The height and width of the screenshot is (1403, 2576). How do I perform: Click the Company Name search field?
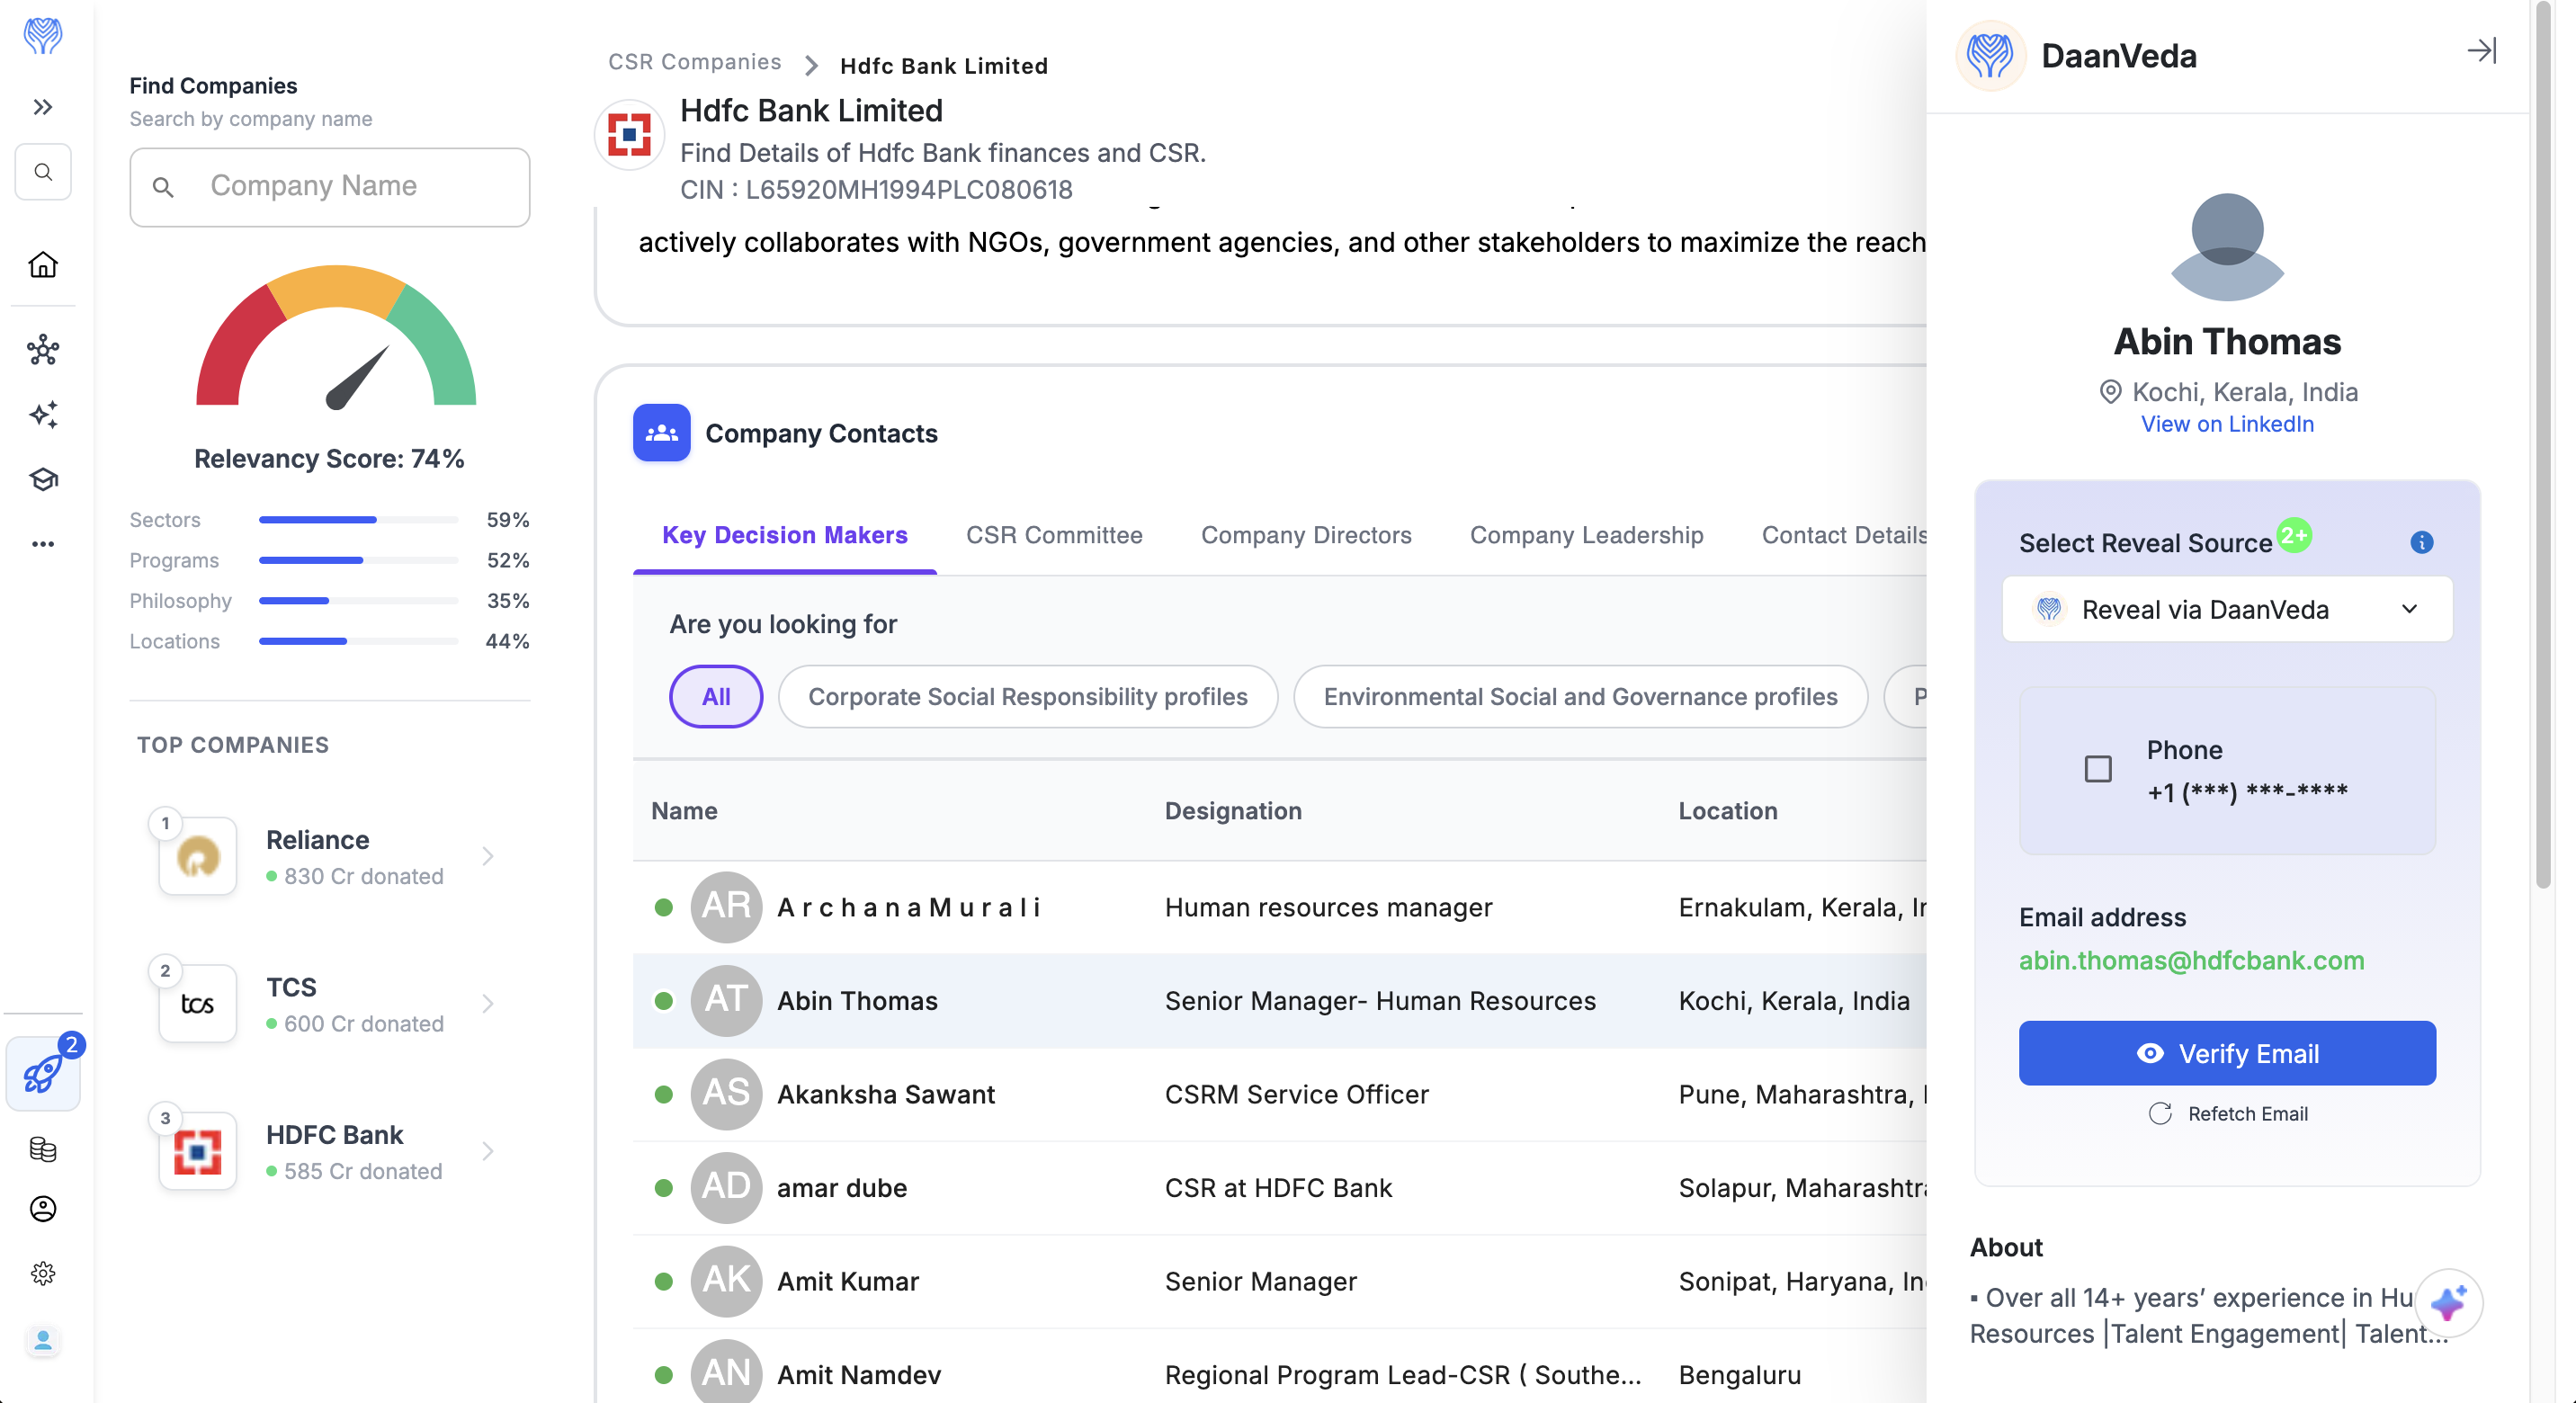click(x=329, y=187)
